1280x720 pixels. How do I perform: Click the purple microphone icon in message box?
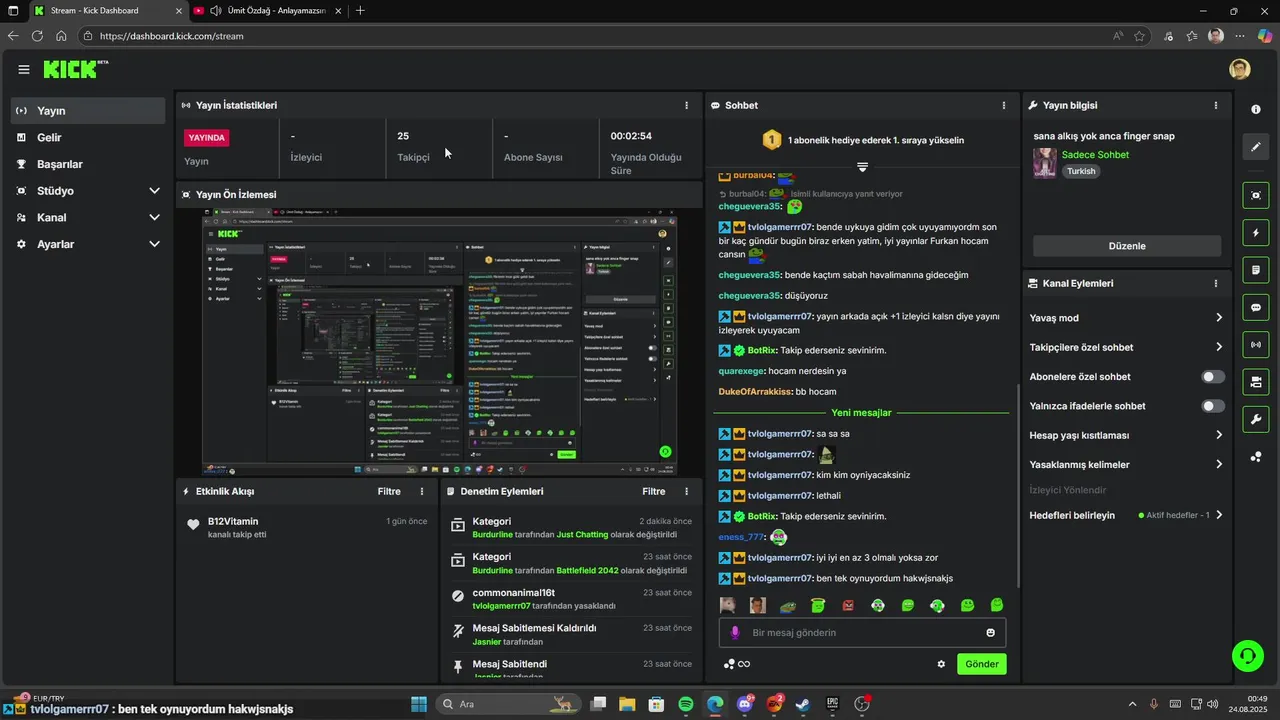coord(735,633)
